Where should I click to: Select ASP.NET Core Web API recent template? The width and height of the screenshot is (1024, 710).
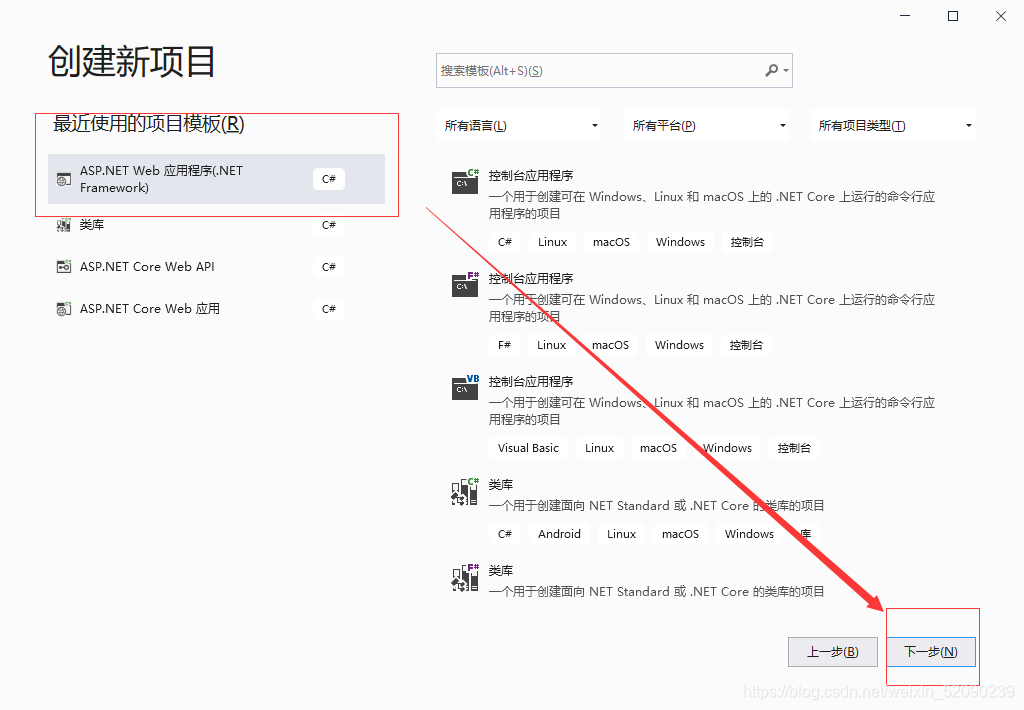(x=216, y=266)
